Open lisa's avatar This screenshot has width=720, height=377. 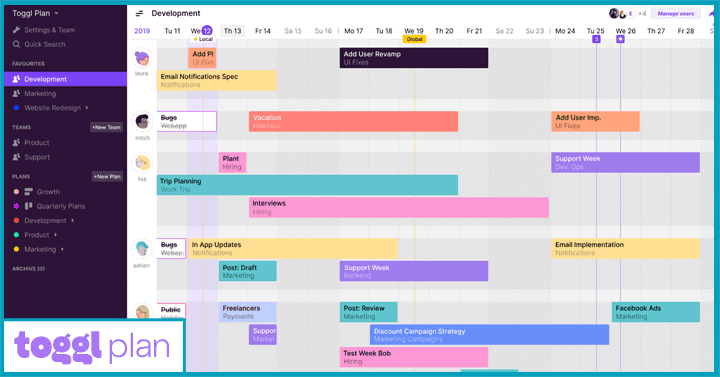click(x=142, y=163)
